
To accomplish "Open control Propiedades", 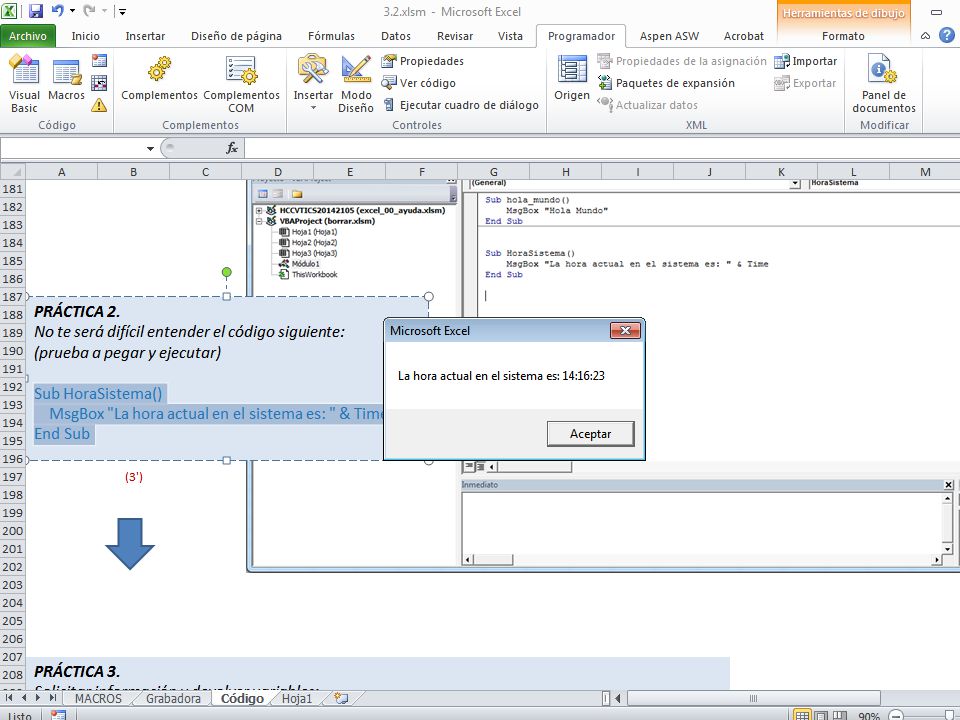I will click(422, 61).
